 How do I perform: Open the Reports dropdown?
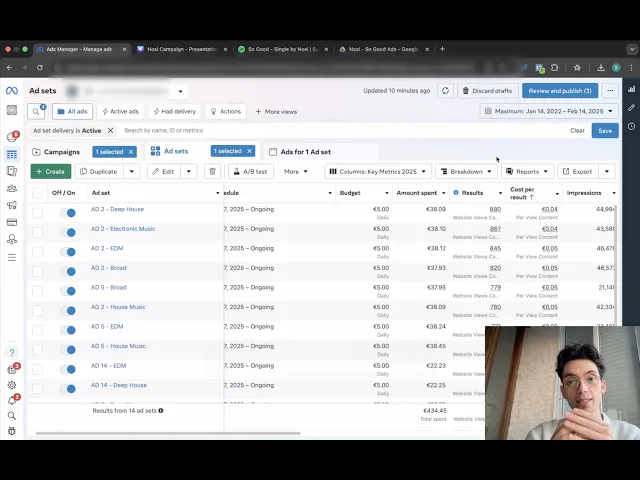tap(527, 171)
